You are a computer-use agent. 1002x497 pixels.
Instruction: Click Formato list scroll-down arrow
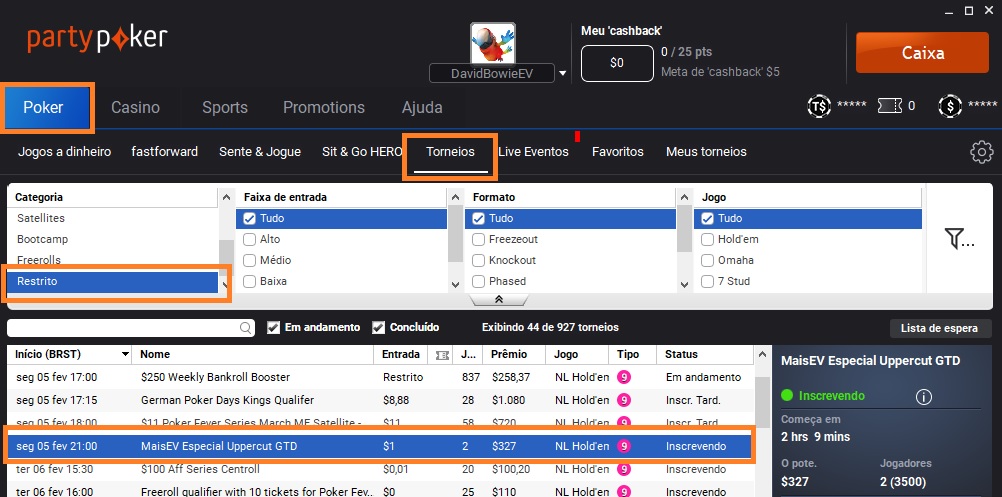(x=684, y=285)
